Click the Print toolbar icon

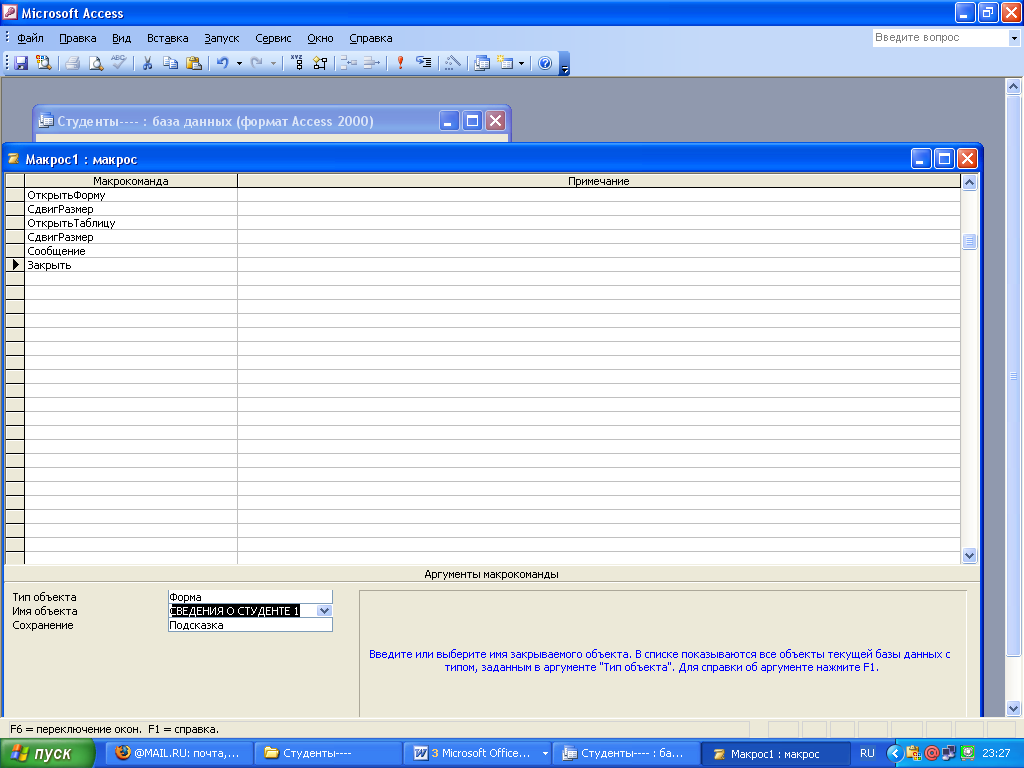(x=72, y=63)
